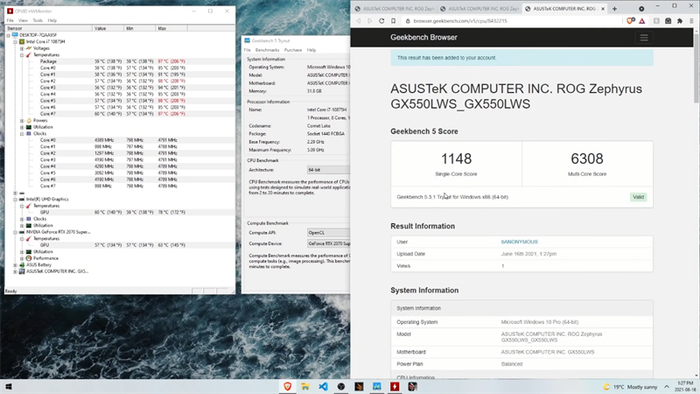Open a new browser tab

pos(614,8)
